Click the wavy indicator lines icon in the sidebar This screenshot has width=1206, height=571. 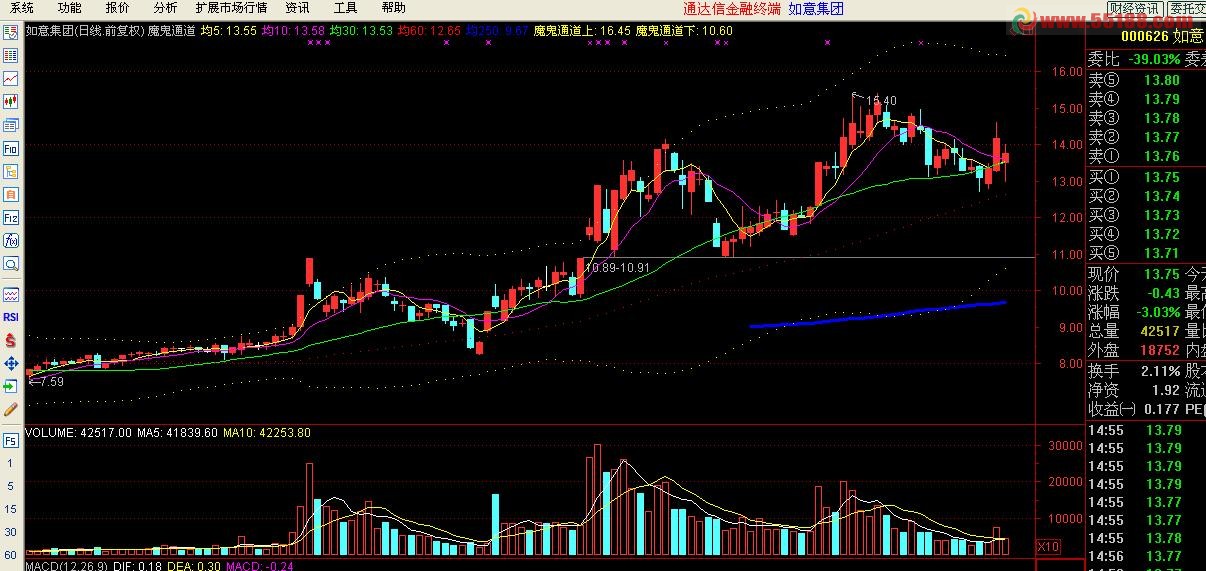pyautogui.click(x=11, y=294)
